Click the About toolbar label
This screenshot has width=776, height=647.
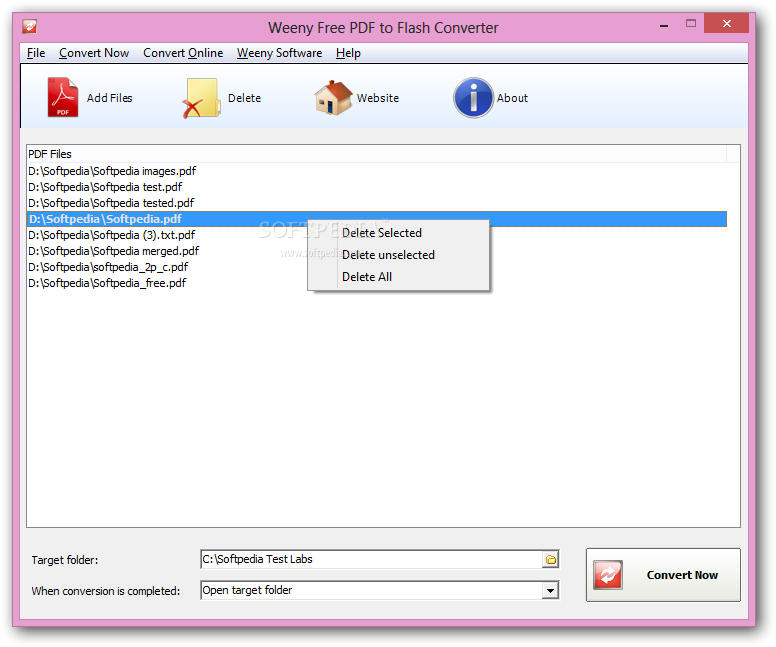[x=512, y=98]
